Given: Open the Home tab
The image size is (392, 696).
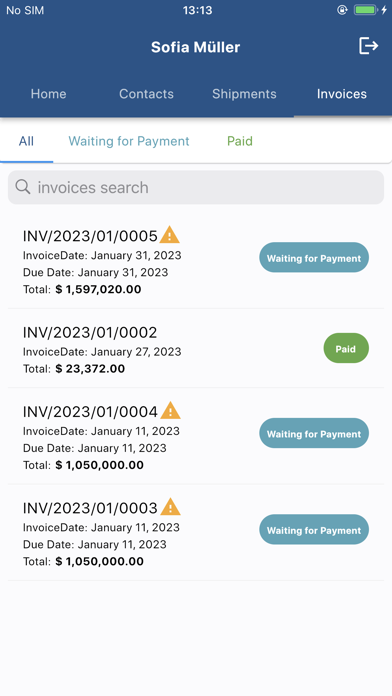Looking at the screenshot, I should tap(48, 94).
